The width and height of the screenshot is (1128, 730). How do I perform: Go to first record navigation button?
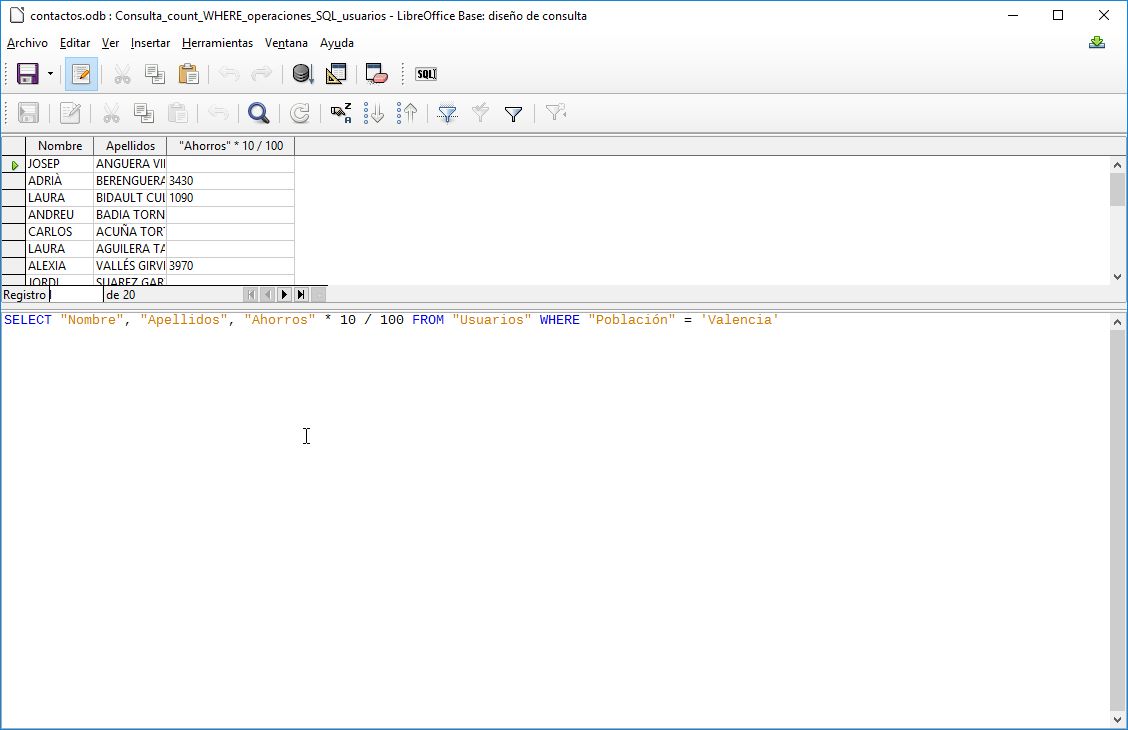point(250,294)
